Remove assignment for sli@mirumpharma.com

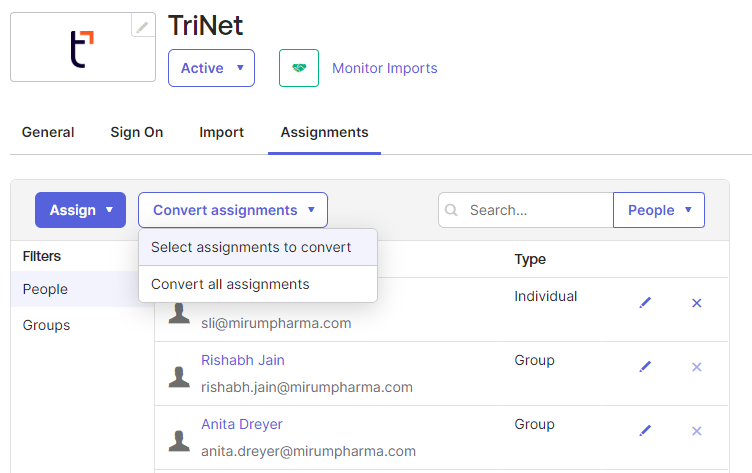pyautogui.click(x=696, y=303)
